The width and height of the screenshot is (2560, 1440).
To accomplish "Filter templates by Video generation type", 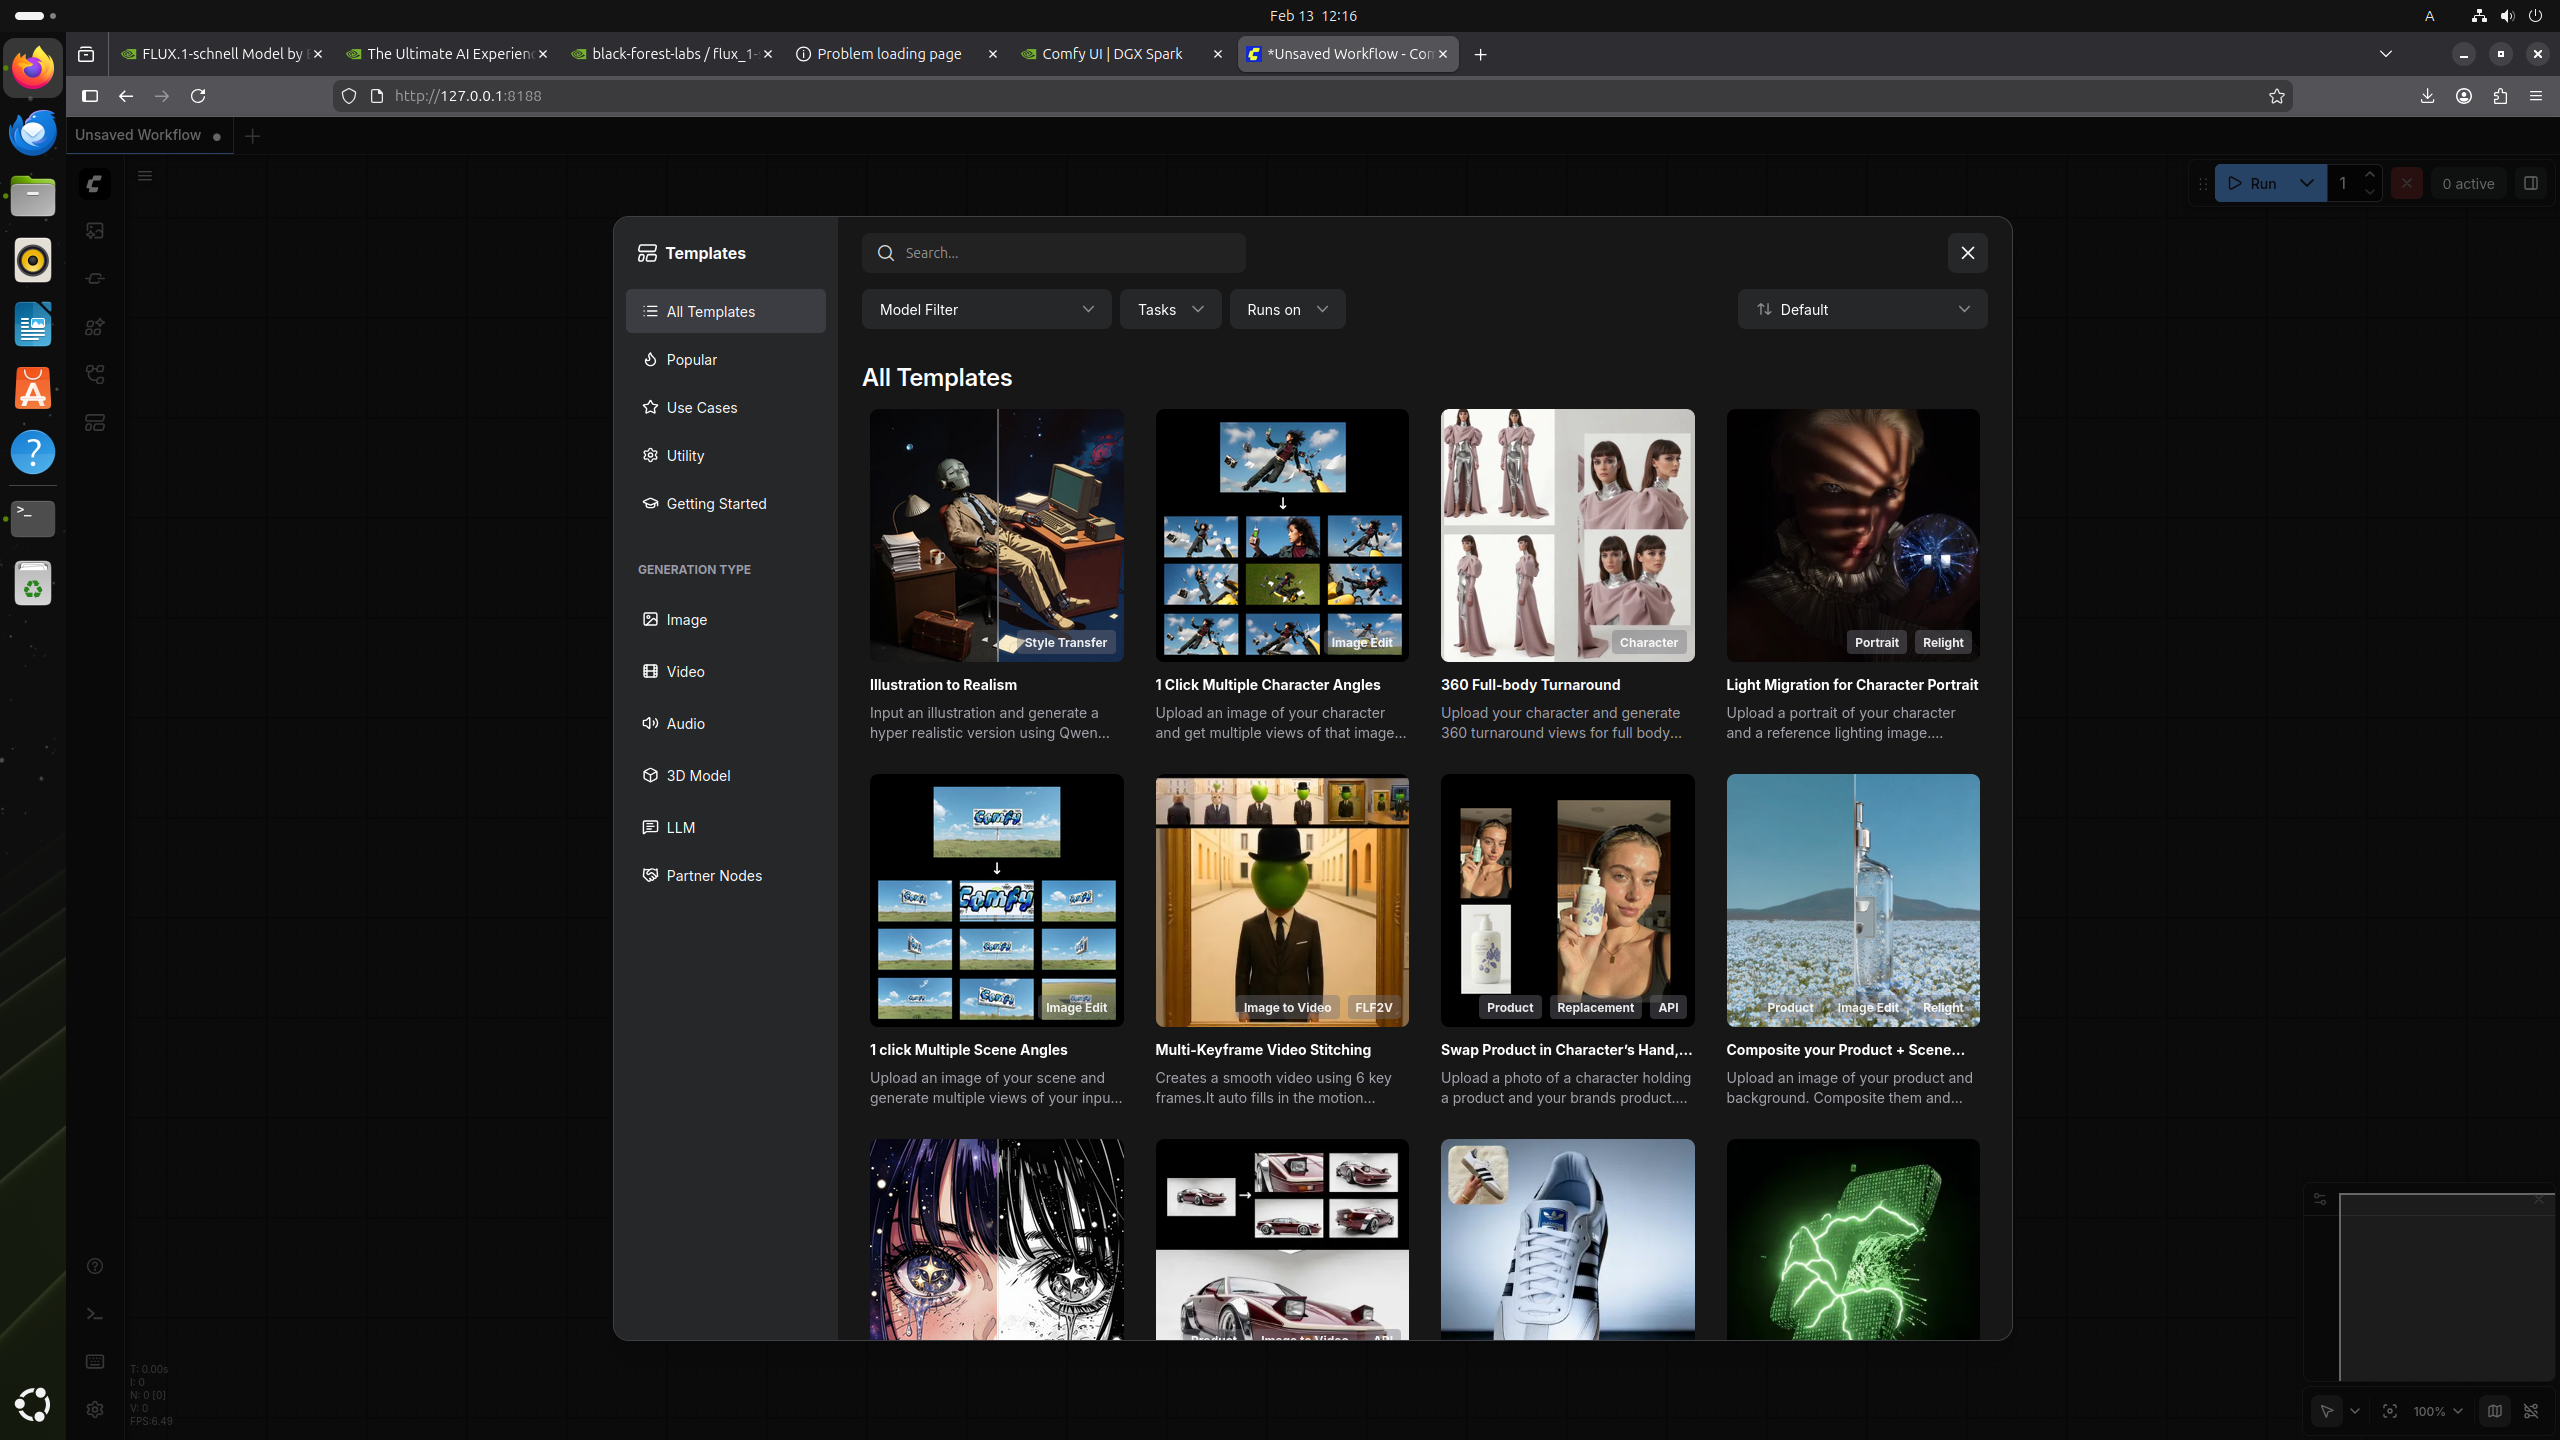I will [685, 672].
